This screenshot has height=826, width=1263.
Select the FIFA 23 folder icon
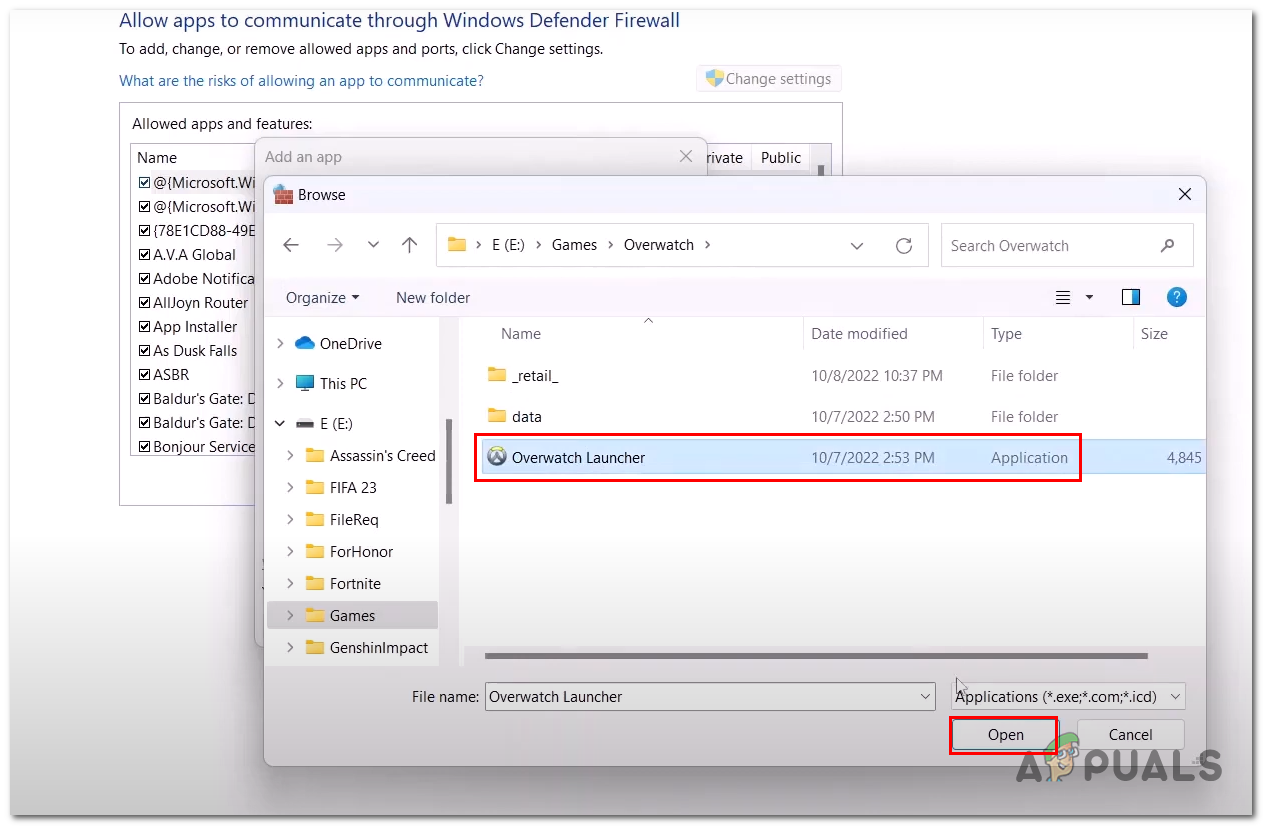(x=315, y=487)
